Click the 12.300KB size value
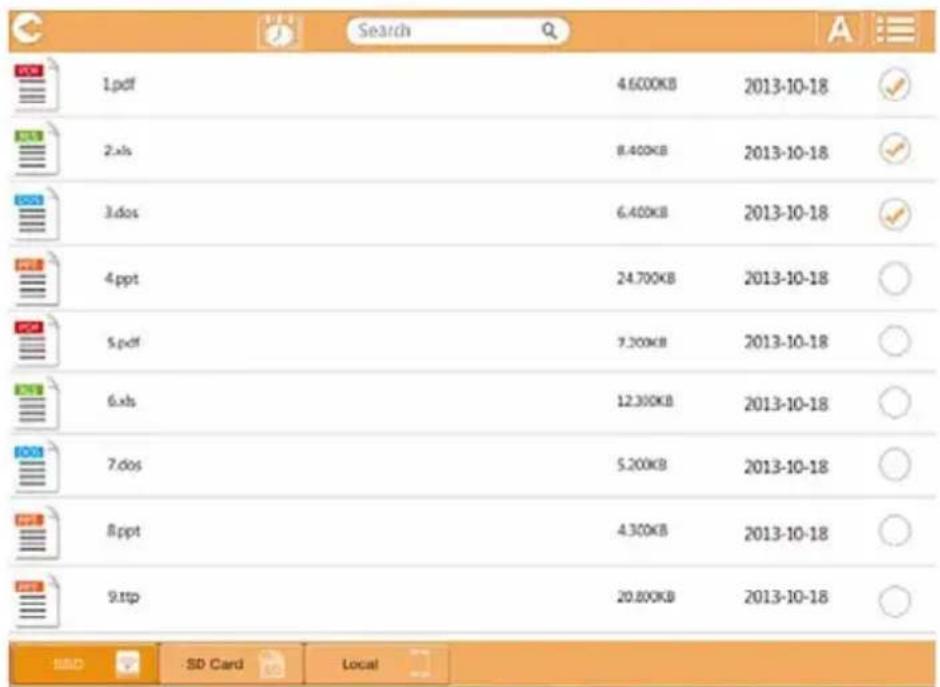The image size is (940, 687). (x=645, y=401)
